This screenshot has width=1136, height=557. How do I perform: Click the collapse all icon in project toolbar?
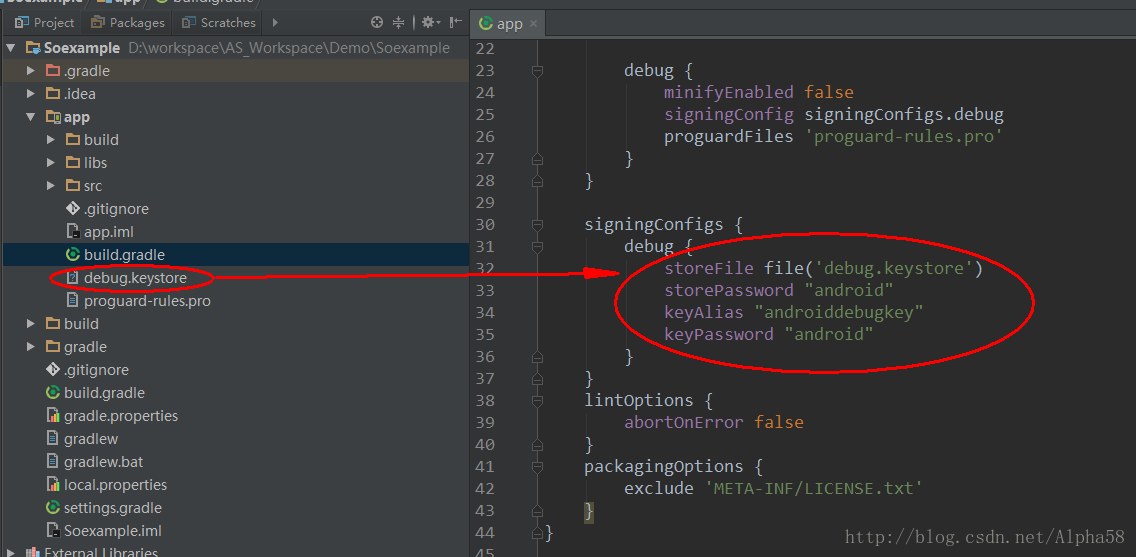point(398,22)
